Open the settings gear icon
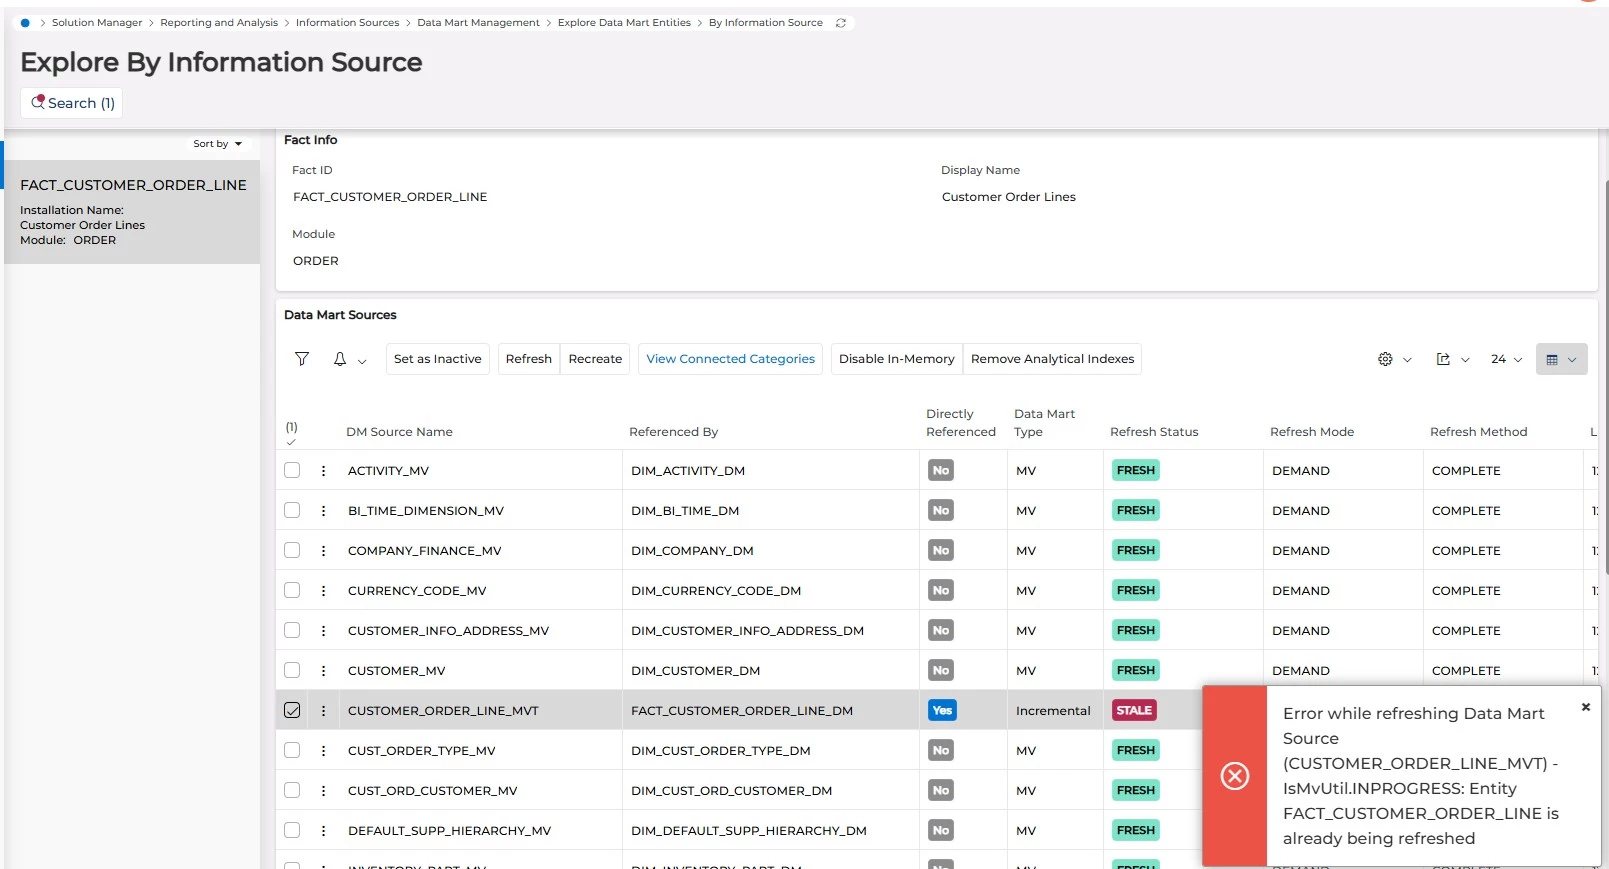 coord(1385,359)
